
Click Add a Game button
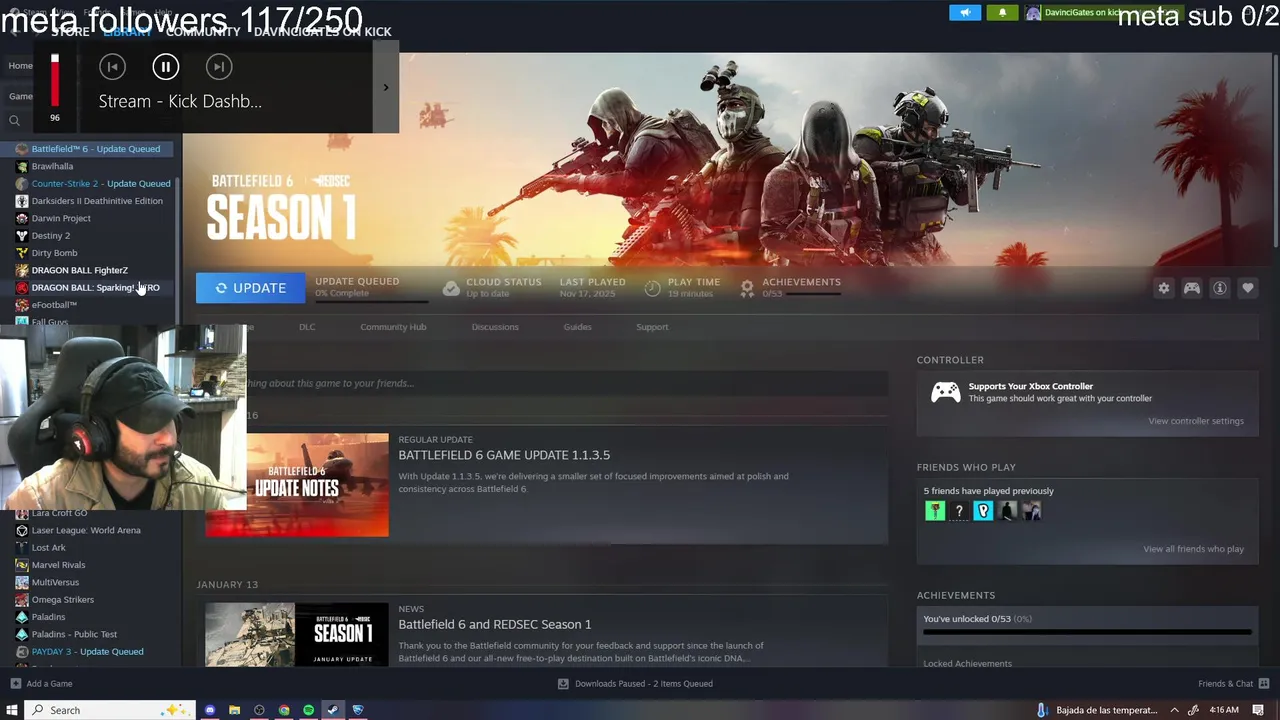pos(41,684)
